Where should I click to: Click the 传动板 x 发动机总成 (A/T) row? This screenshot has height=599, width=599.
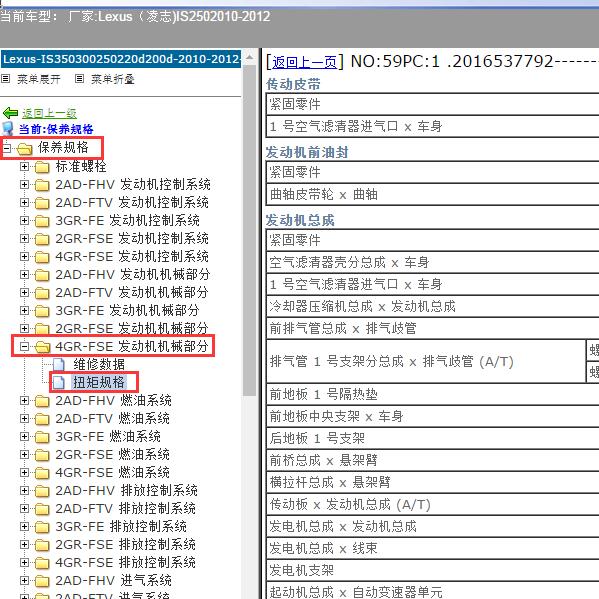click(x=432, y=505)
